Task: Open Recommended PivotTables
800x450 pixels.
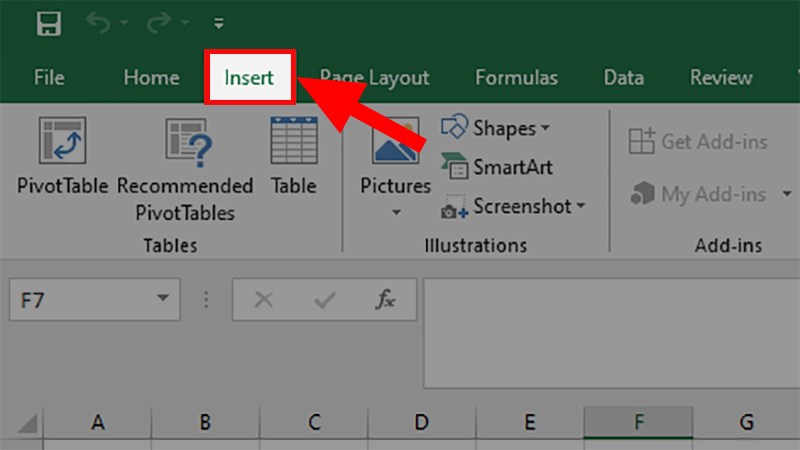Action: tap(185, 170)
